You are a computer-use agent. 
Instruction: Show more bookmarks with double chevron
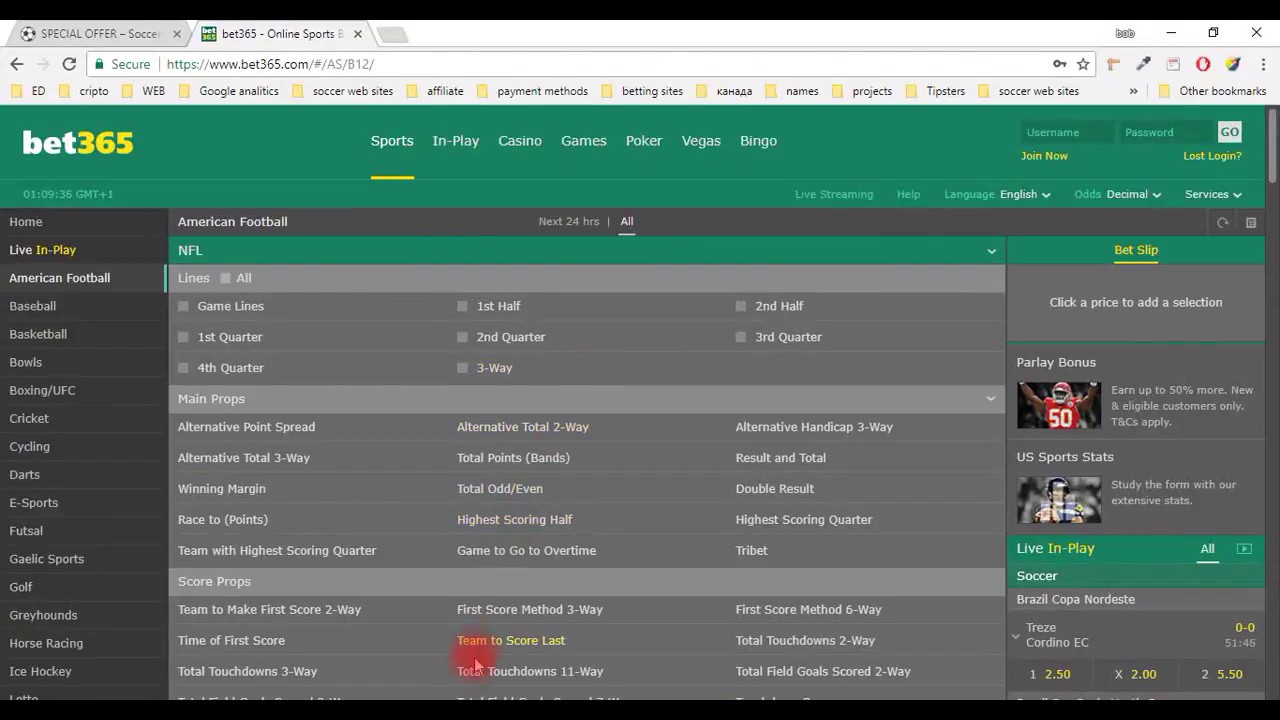pos(1133,91)
